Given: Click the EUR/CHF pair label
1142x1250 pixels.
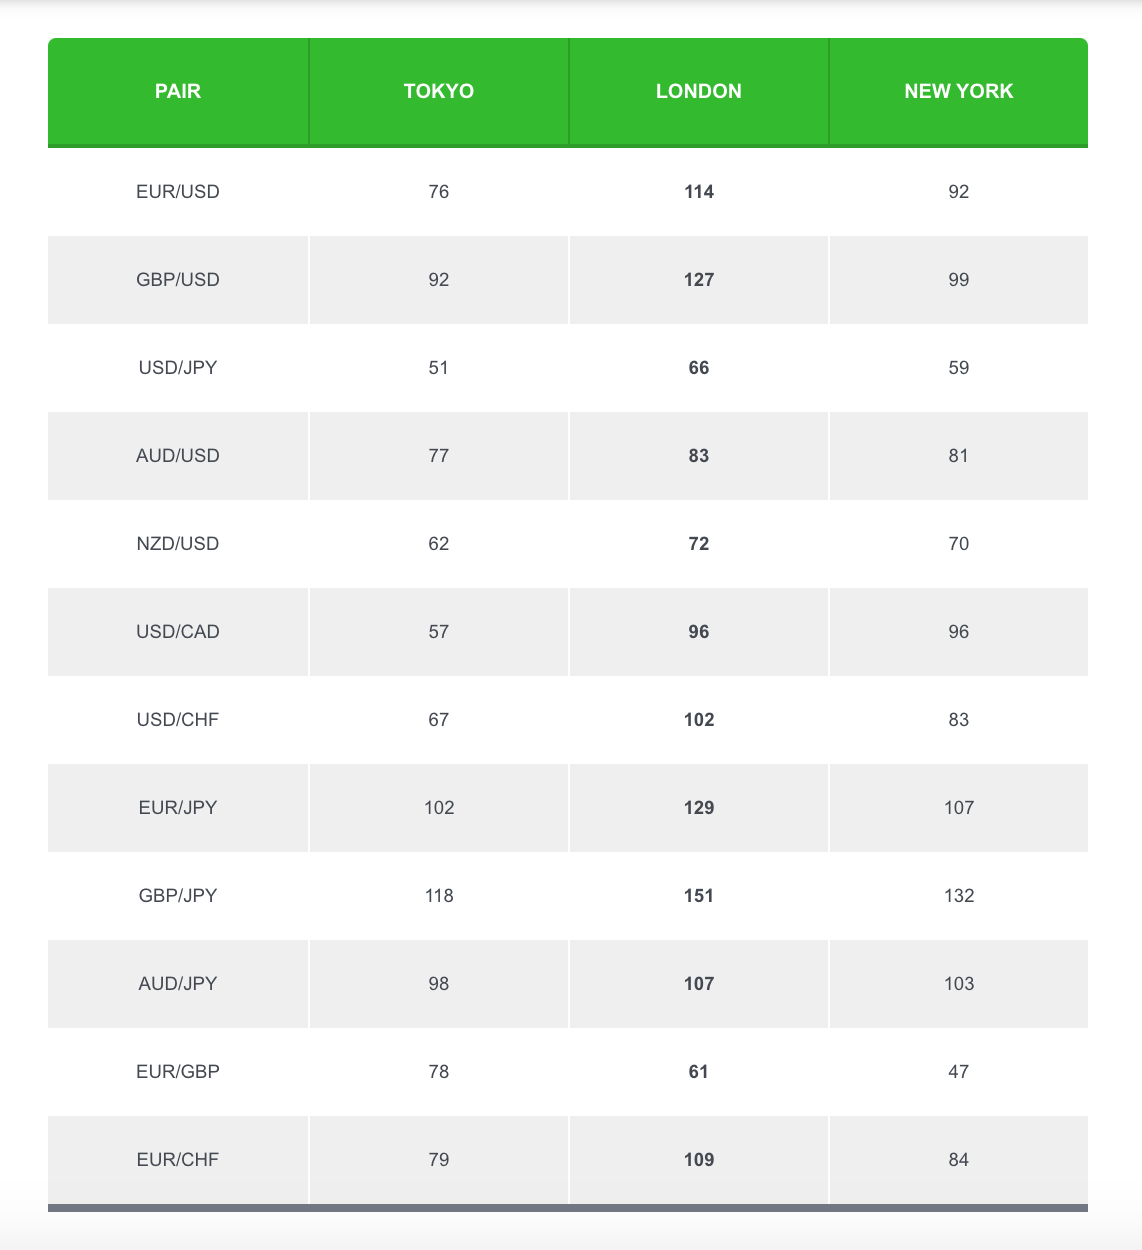Looking at the screenshot, I should tap(178, 1160).
